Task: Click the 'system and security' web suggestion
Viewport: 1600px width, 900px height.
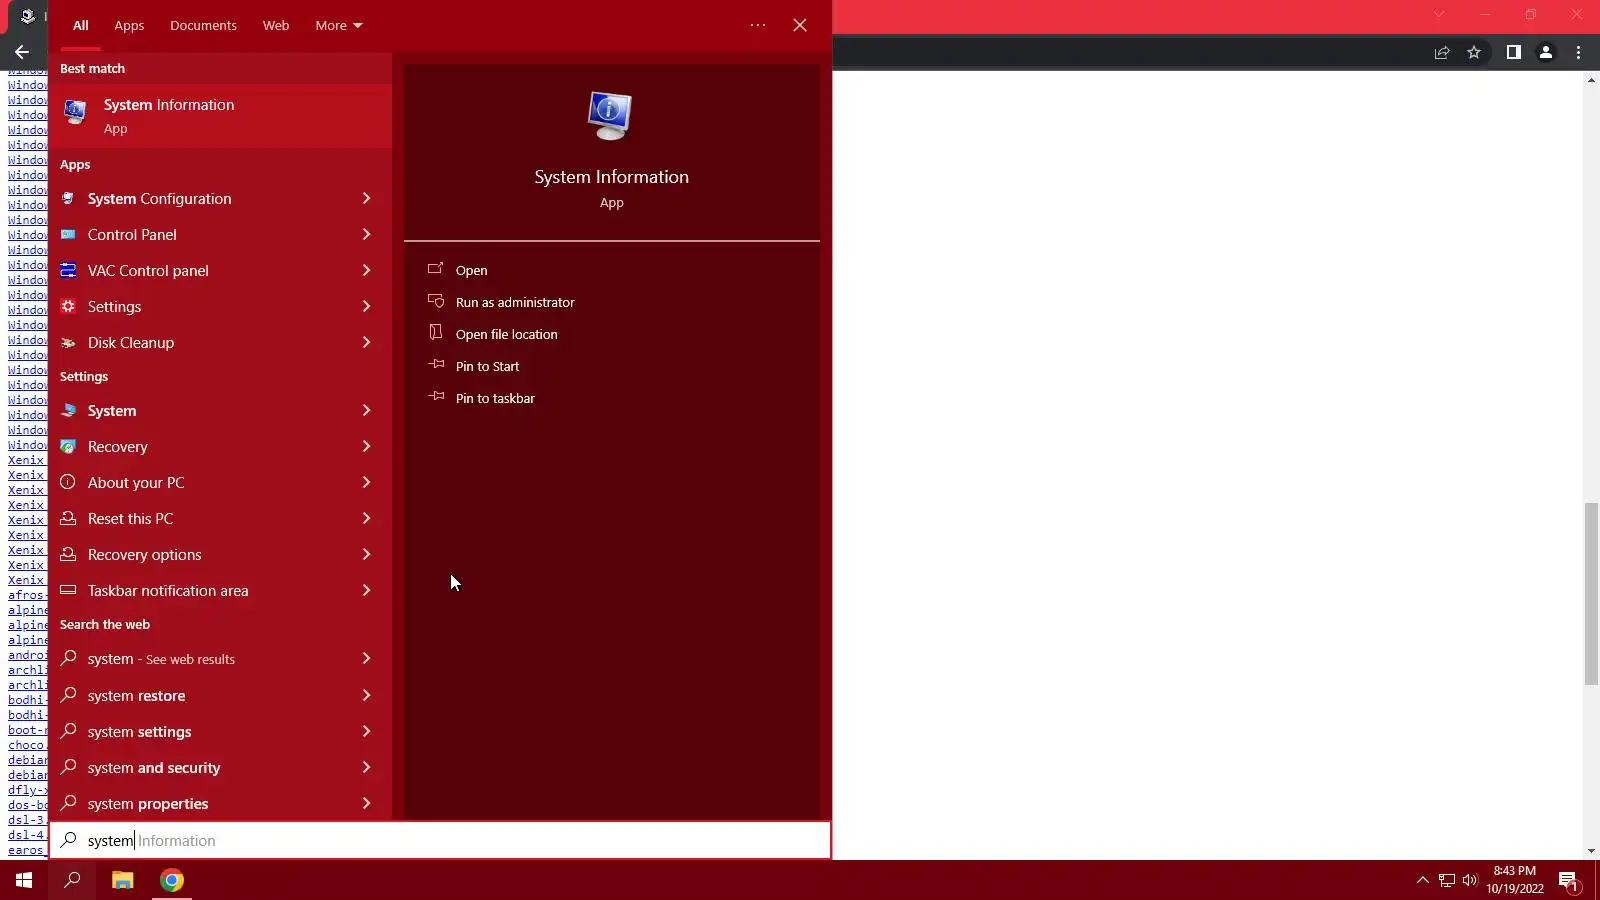Action: 154,767
